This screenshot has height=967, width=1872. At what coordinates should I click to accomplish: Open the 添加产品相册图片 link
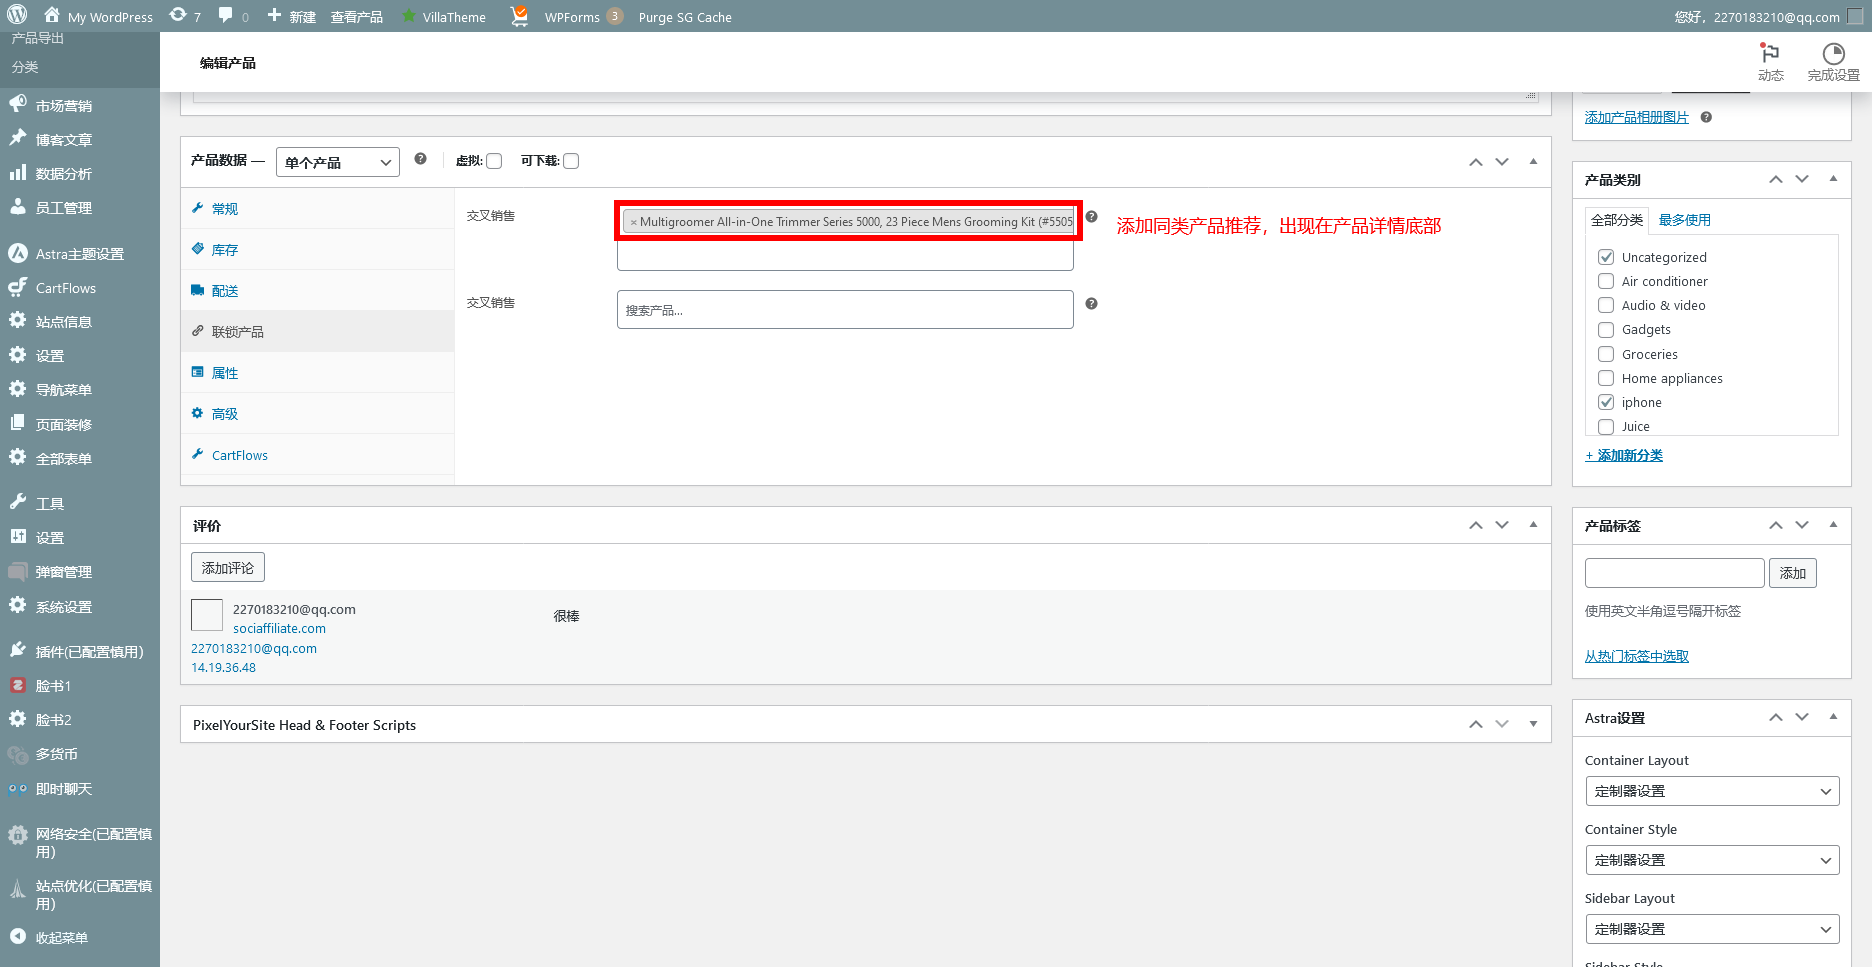(1636, 117)
